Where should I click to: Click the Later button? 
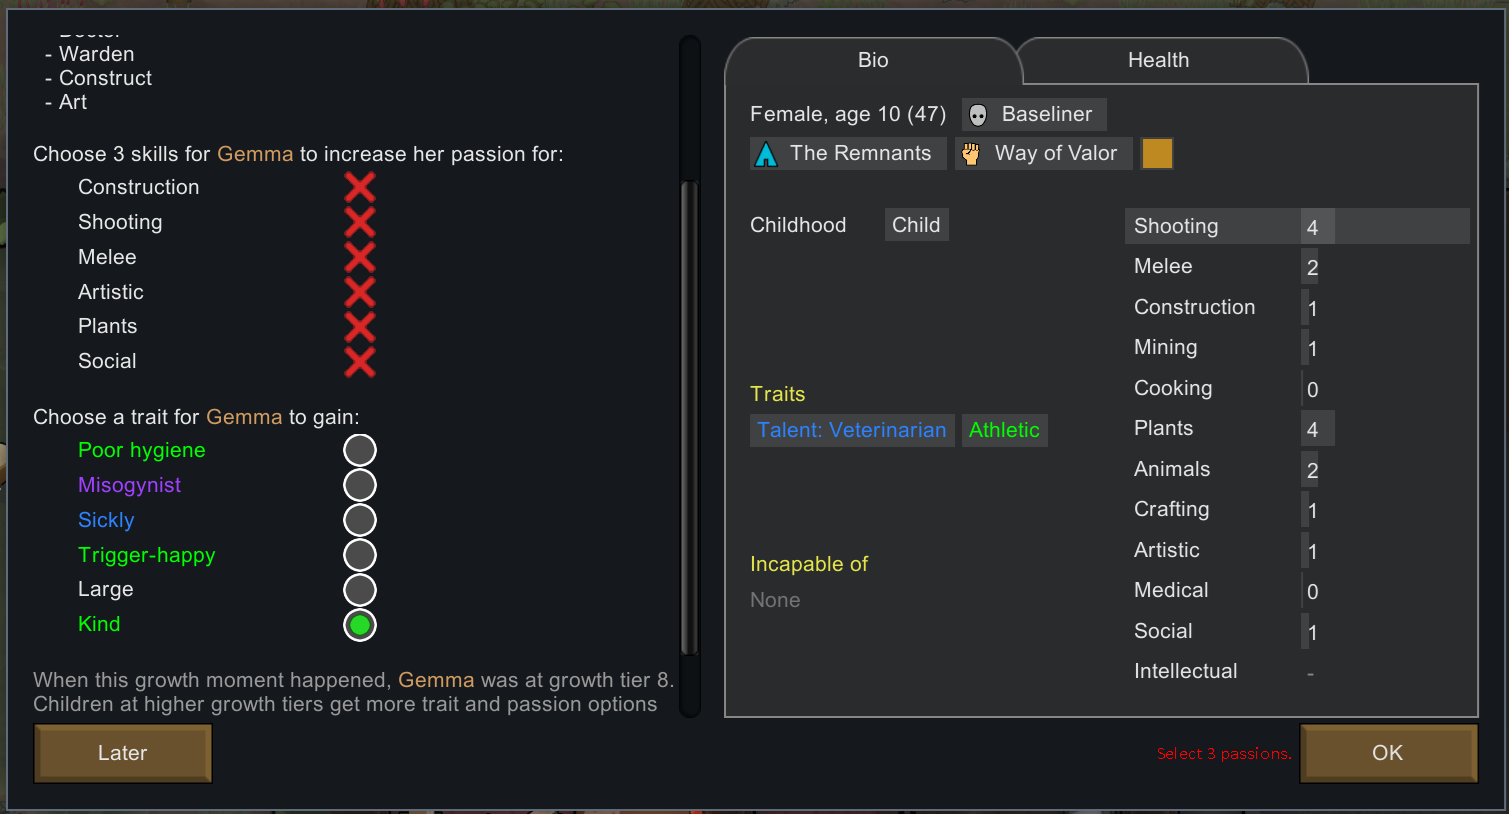click(123, 753)
